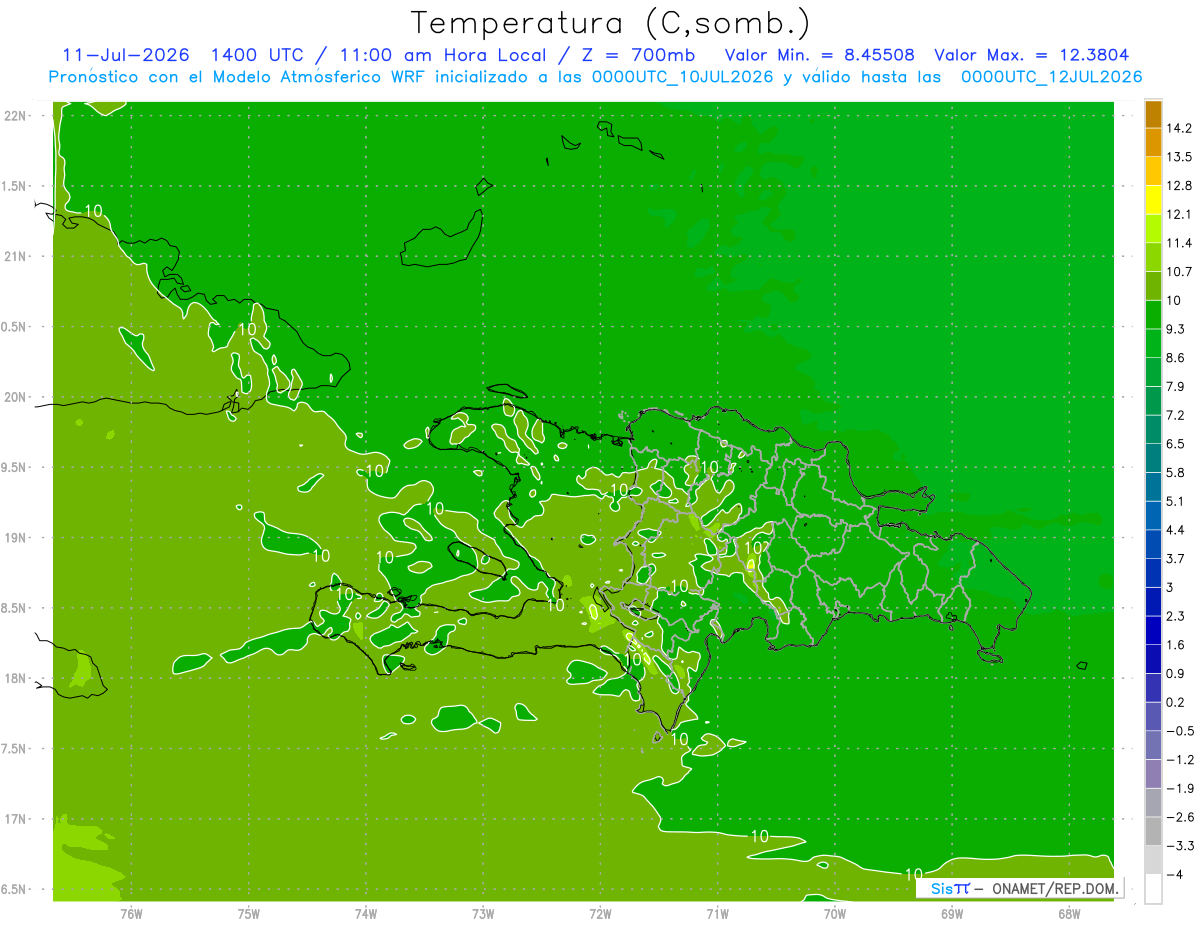Viewport: 1200px width, 927px height.
Task: Pick the yellow swatch between 12.1 and 12.8
Action: [1153, 200]
